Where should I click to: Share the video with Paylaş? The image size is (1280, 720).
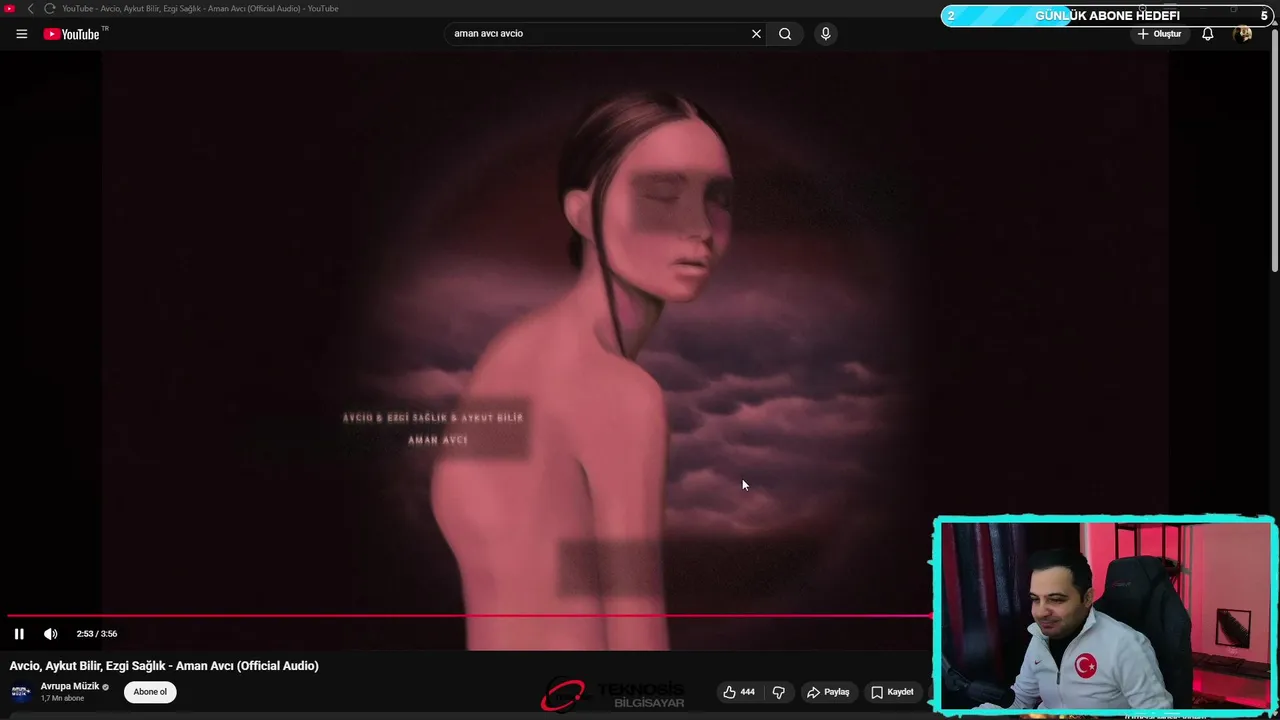[x=828, y=692]
